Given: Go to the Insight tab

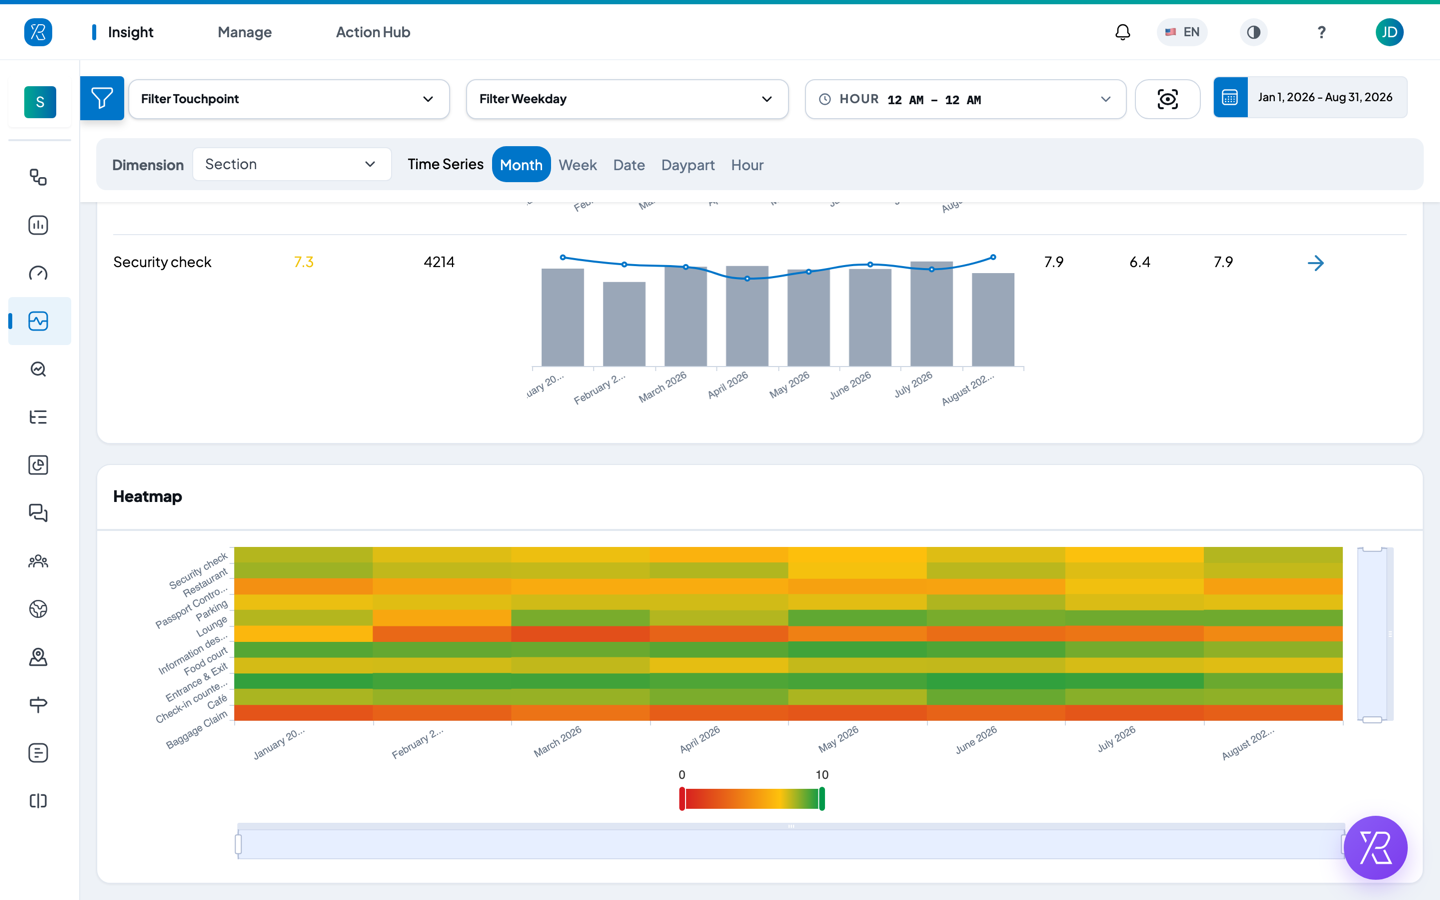Looking at the screenshot, I should 130,32.
